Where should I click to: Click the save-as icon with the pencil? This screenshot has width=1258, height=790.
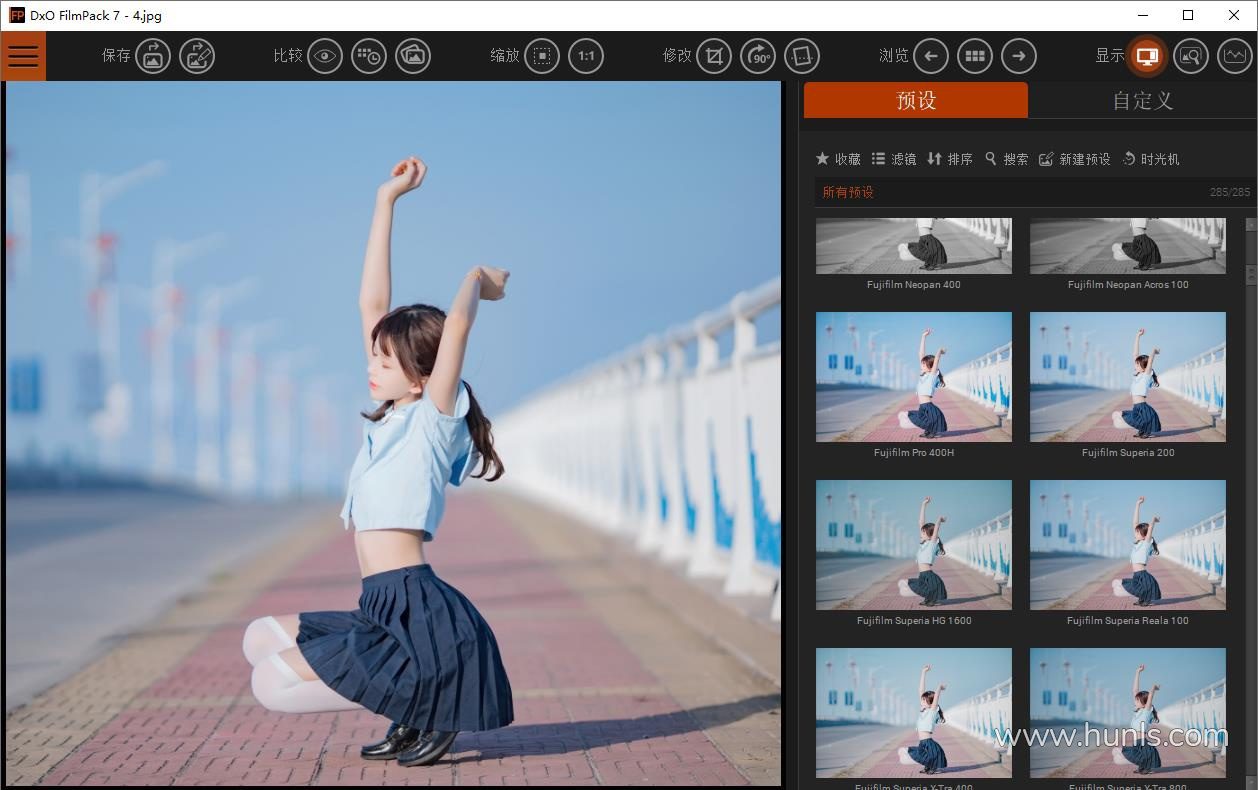(x=197, y=56)
